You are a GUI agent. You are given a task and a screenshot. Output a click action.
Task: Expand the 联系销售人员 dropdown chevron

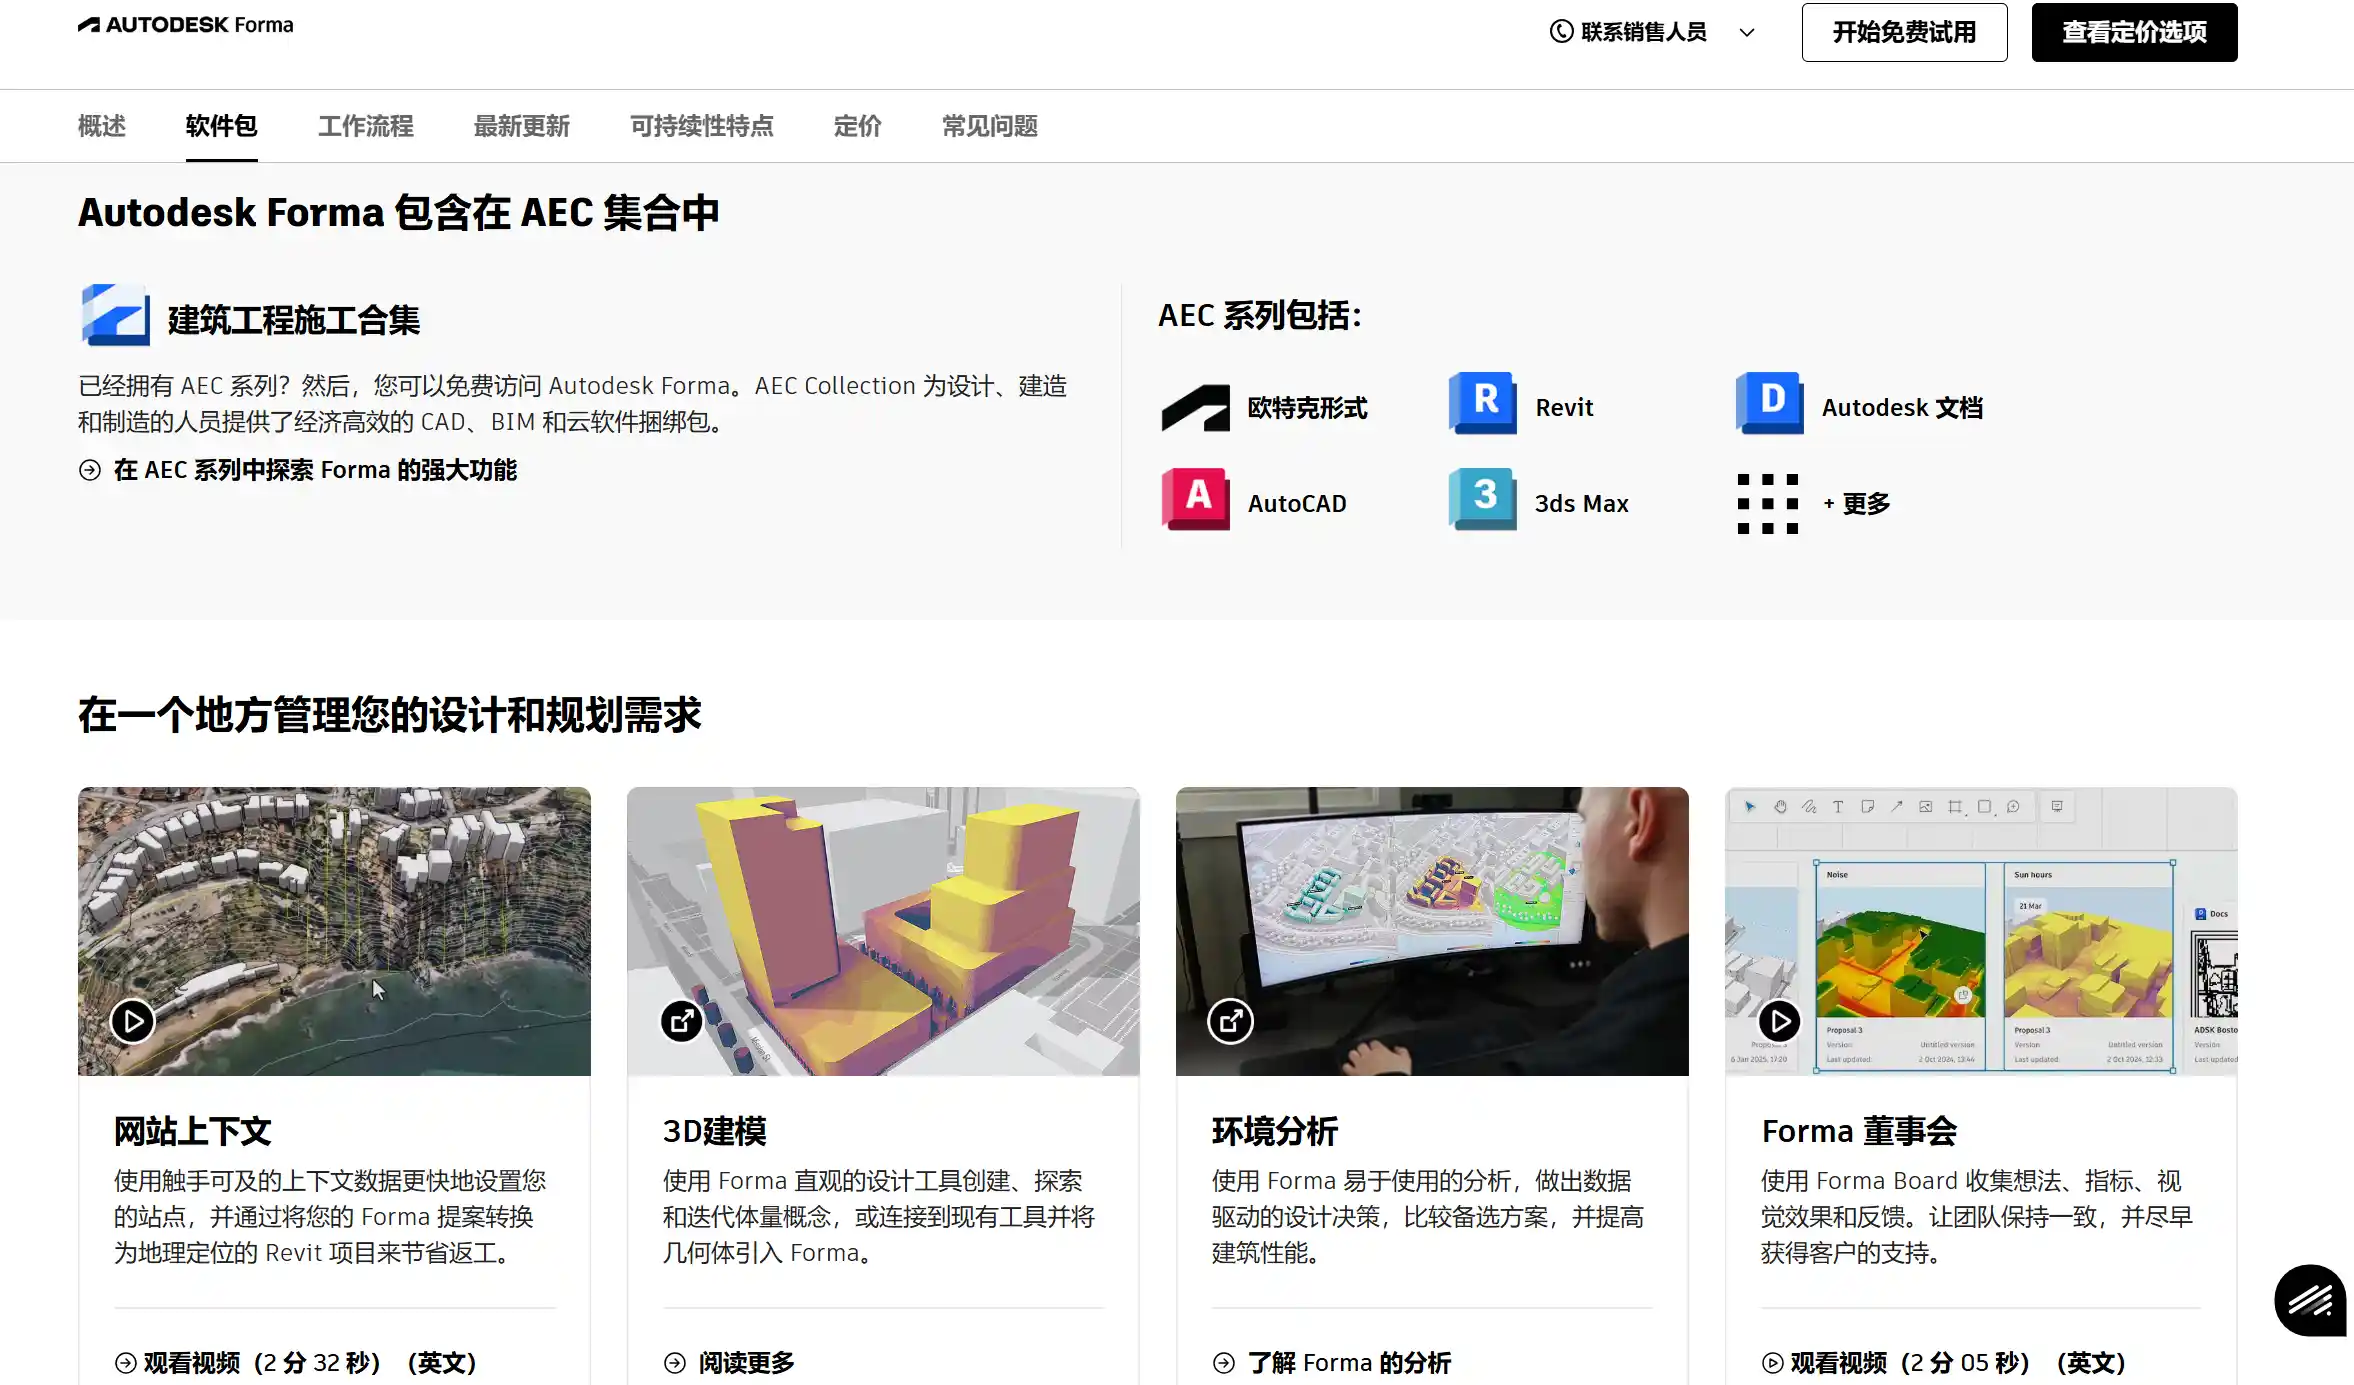click(x=1747, y=32)
